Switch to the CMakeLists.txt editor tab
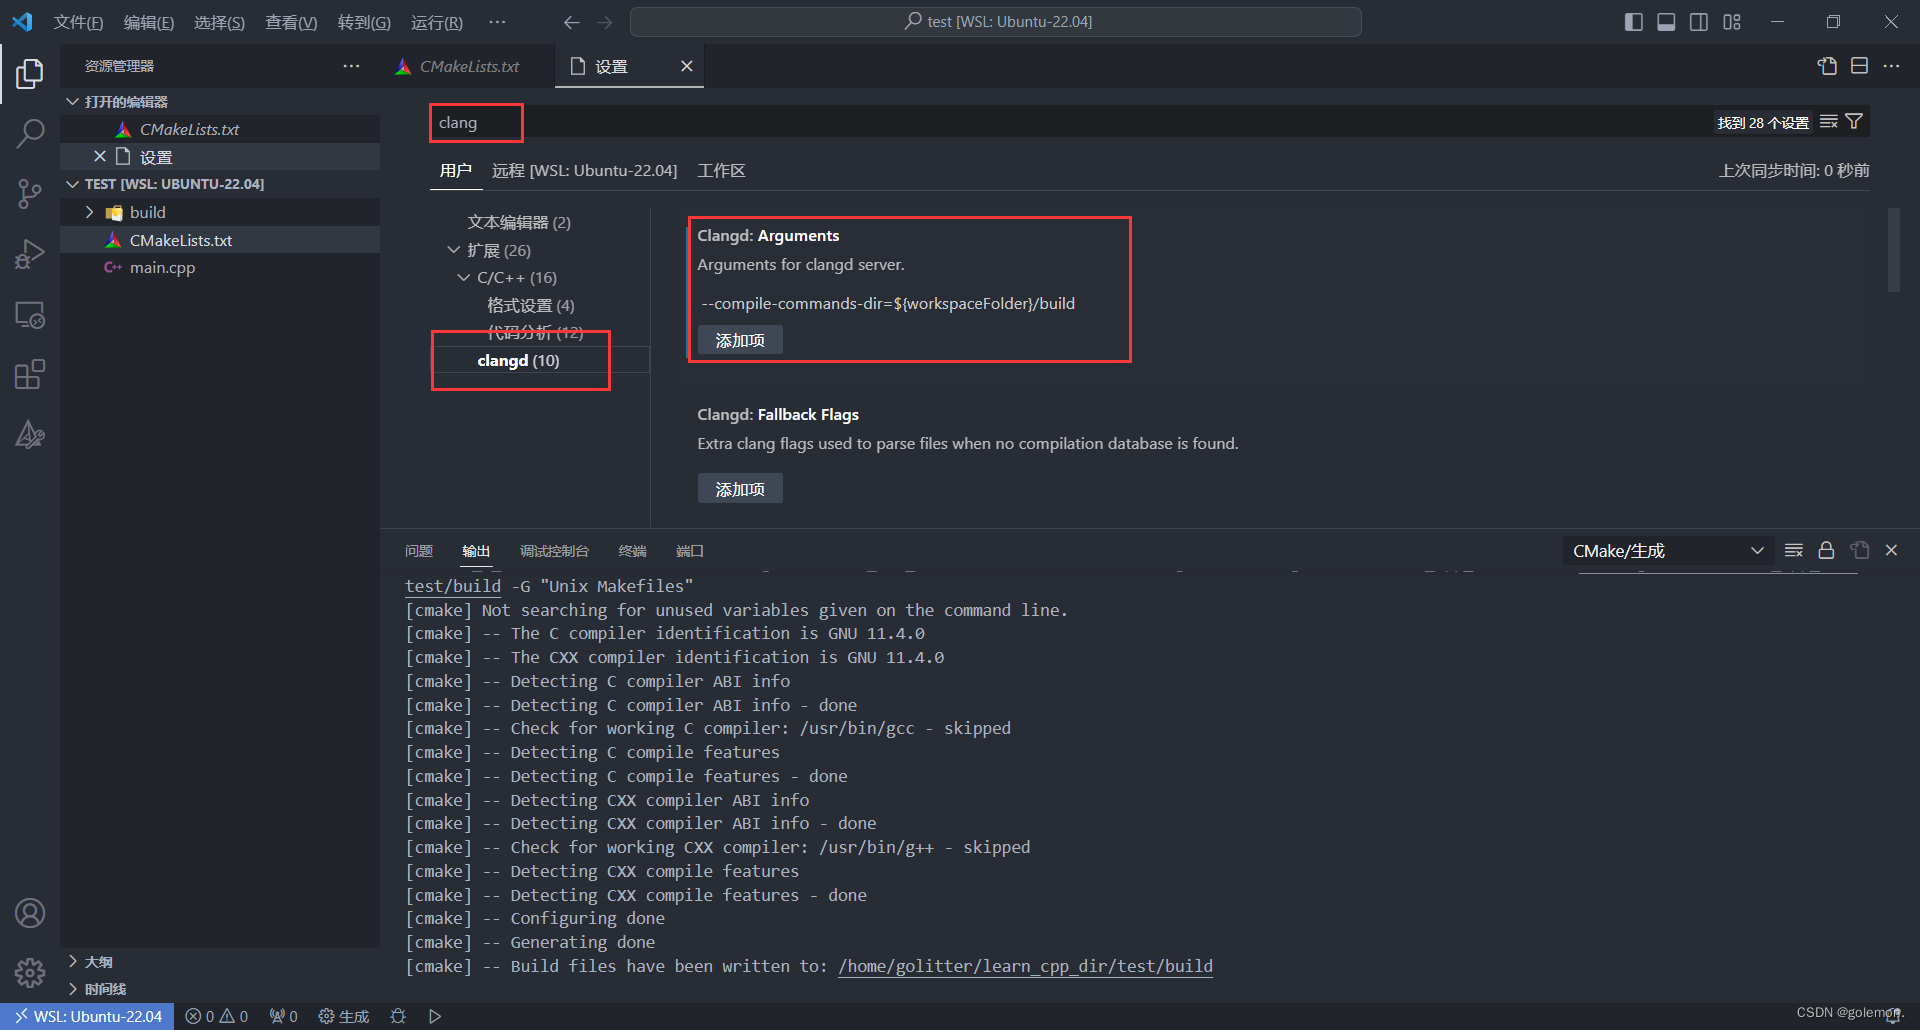 tap(468, 66)
